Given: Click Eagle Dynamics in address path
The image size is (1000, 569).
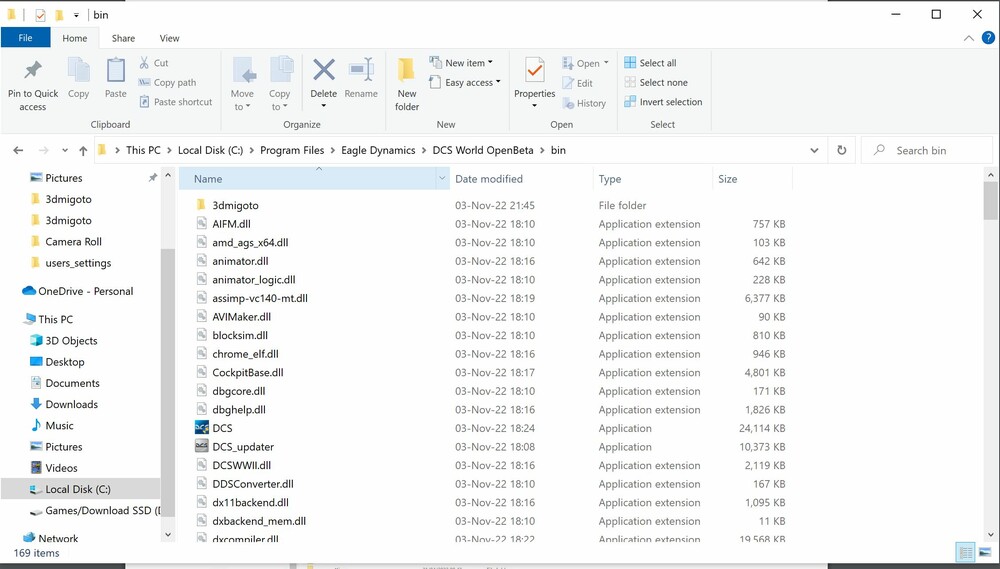Looking at the screenshot, I should click(x=378, y=151).
